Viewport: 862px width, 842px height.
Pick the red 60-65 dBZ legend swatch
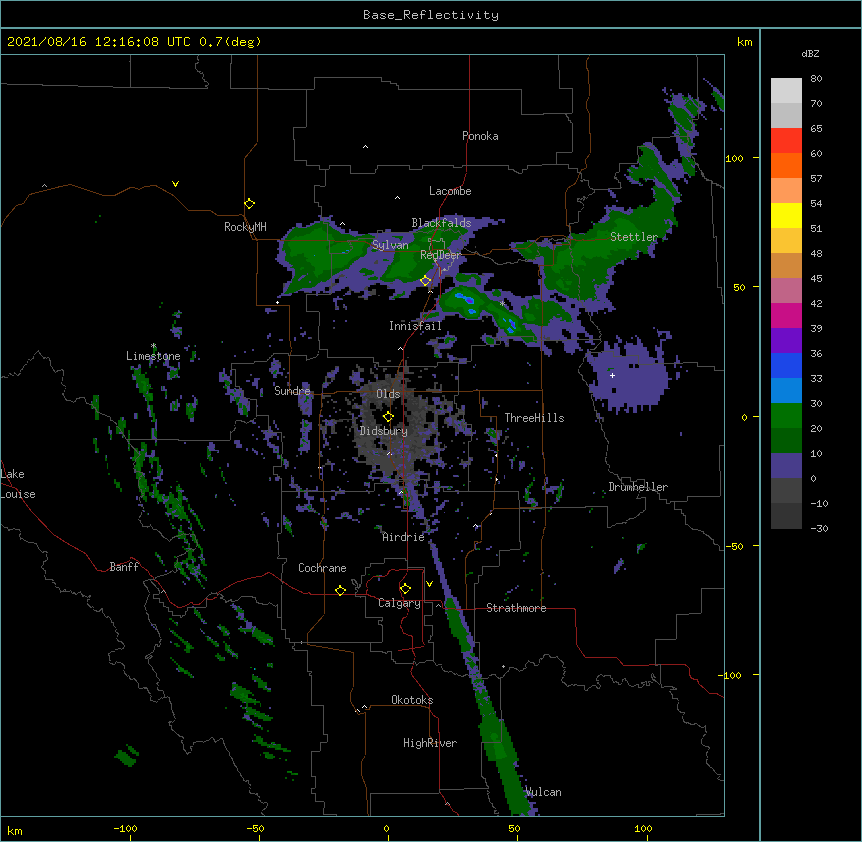pos(786,141)
